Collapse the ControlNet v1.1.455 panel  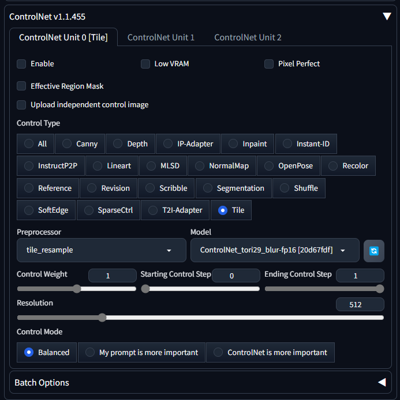pos(387,16)
